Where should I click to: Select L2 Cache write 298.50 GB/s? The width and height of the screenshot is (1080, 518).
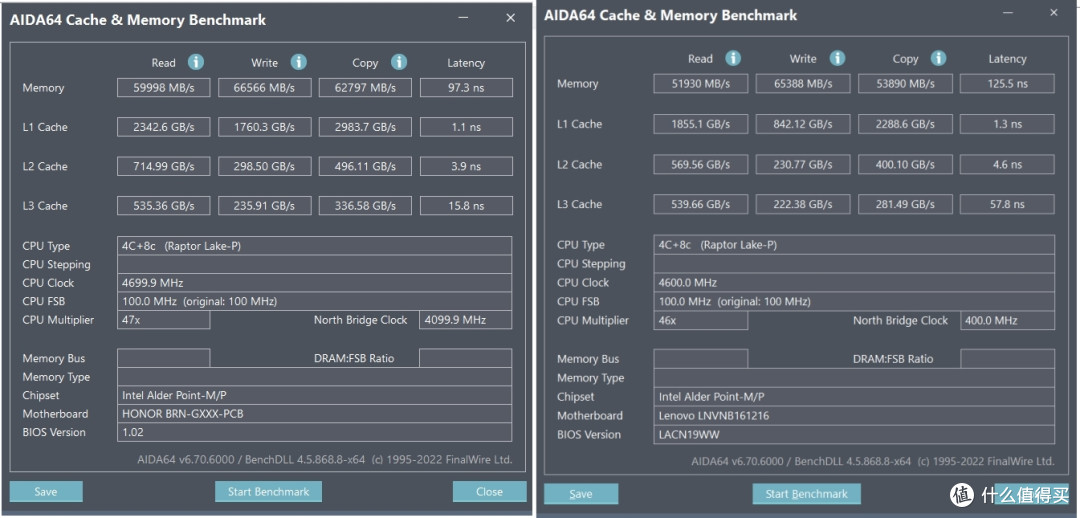(x=264, y=167)
